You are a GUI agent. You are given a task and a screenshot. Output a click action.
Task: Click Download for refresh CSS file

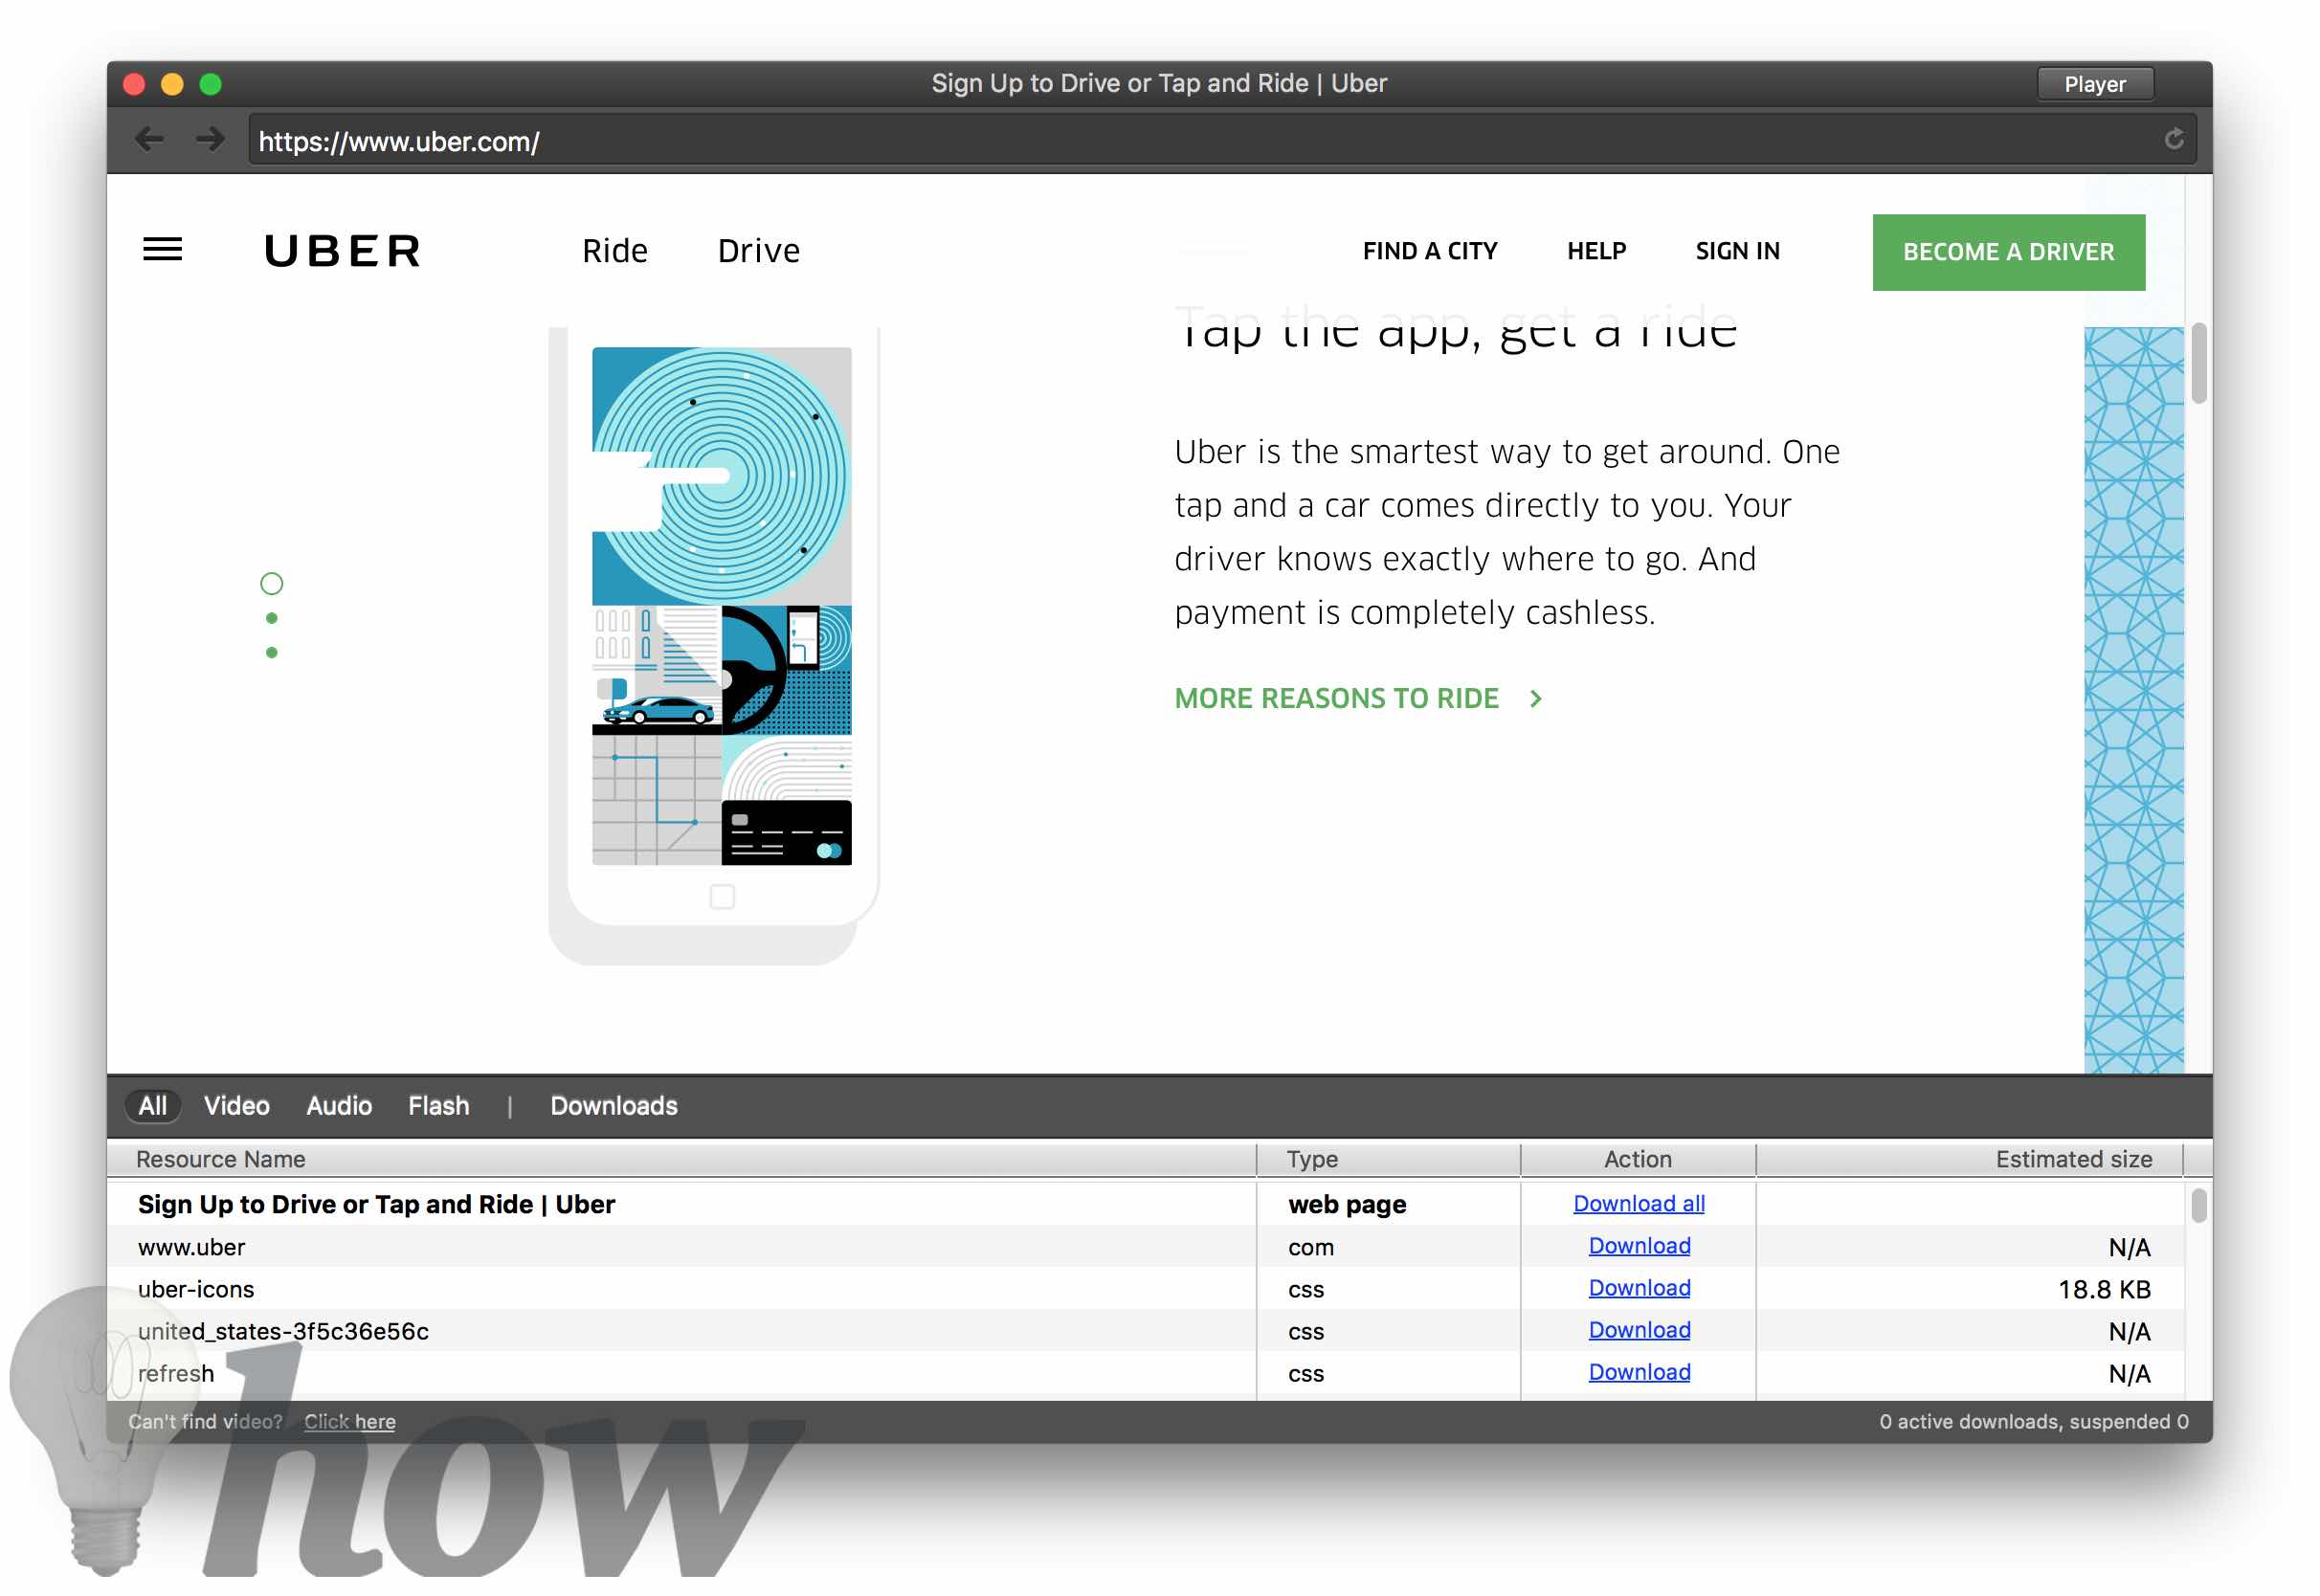pos(1638,1372)
